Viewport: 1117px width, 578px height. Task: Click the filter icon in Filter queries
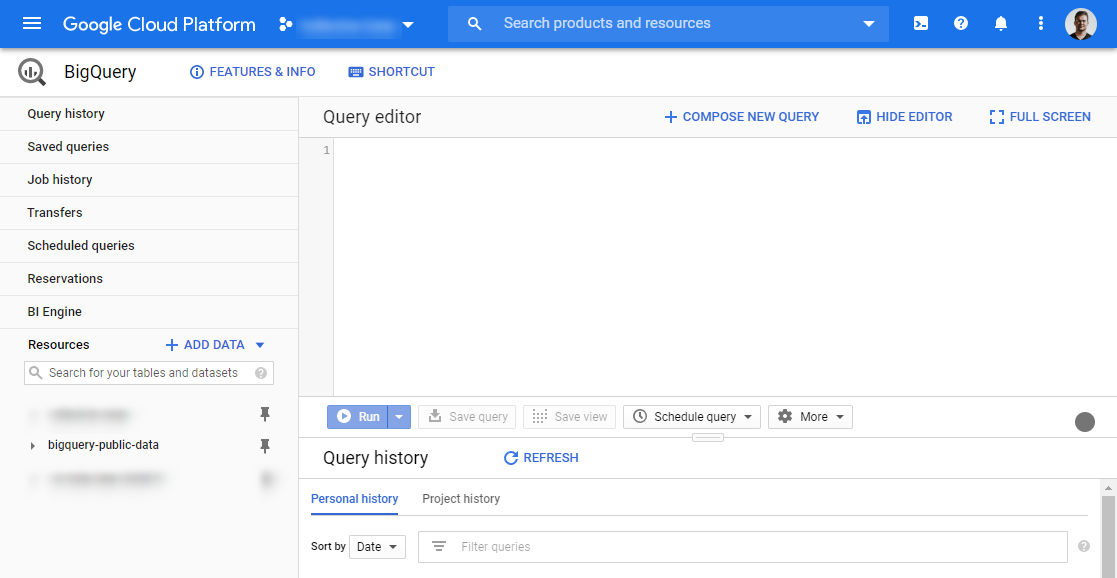pyautogui.click(x=439, y=547)
